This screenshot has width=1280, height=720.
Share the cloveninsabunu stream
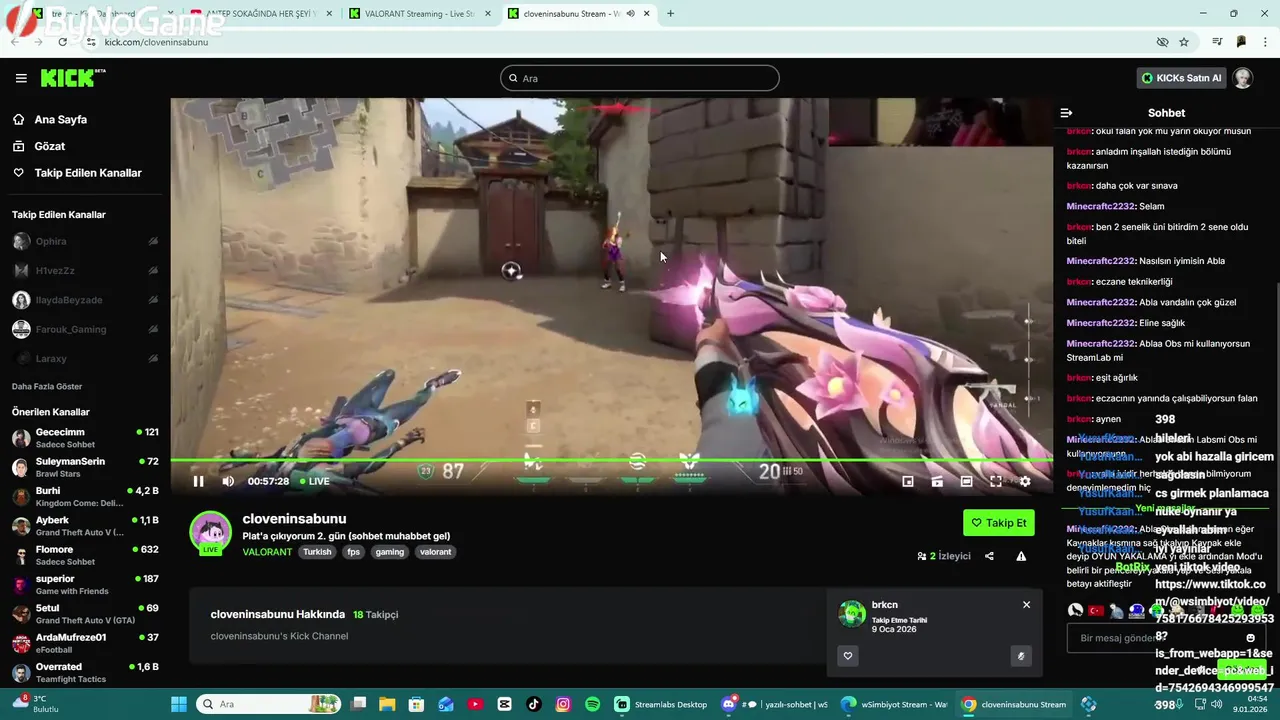coord(989,556)
